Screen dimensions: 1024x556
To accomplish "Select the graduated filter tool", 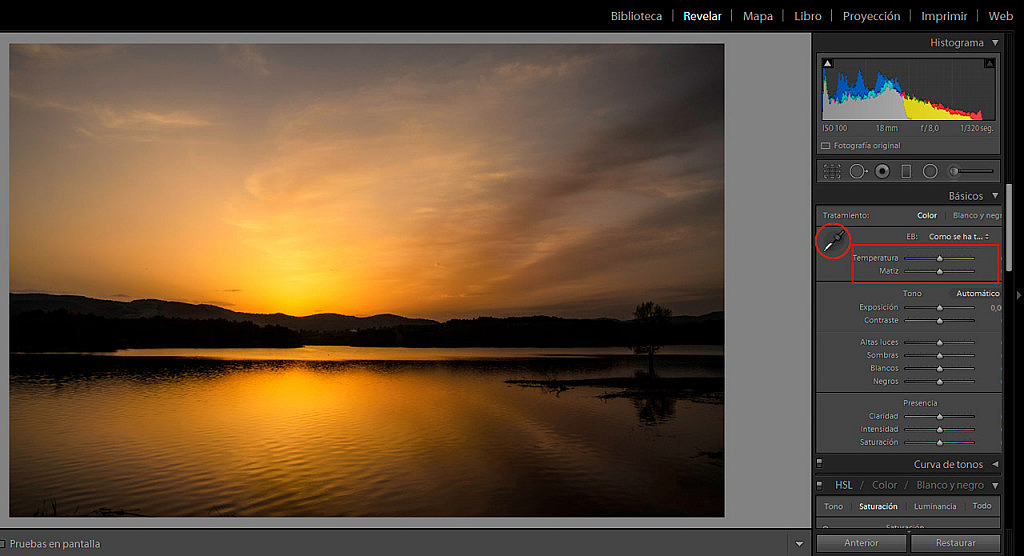I will click(906, 171).
